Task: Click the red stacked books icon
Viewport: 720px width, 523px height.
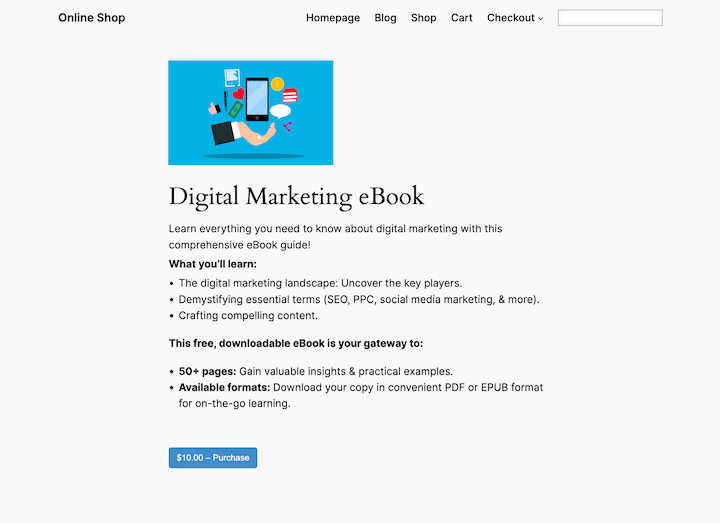Action: tap(290, 96)
